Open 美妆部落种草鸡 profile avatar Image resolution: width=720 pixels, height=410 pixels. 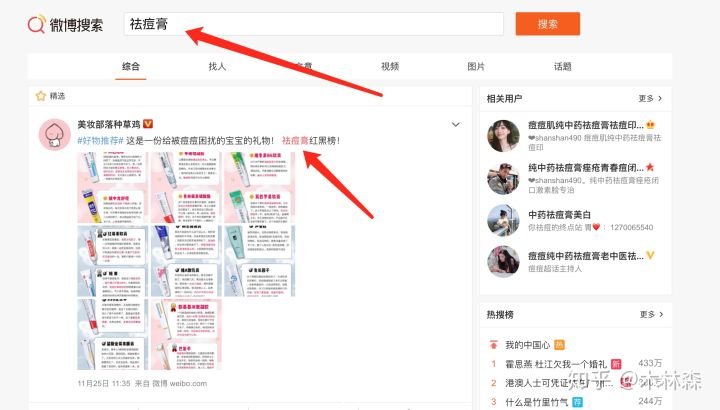pos(55,135)
